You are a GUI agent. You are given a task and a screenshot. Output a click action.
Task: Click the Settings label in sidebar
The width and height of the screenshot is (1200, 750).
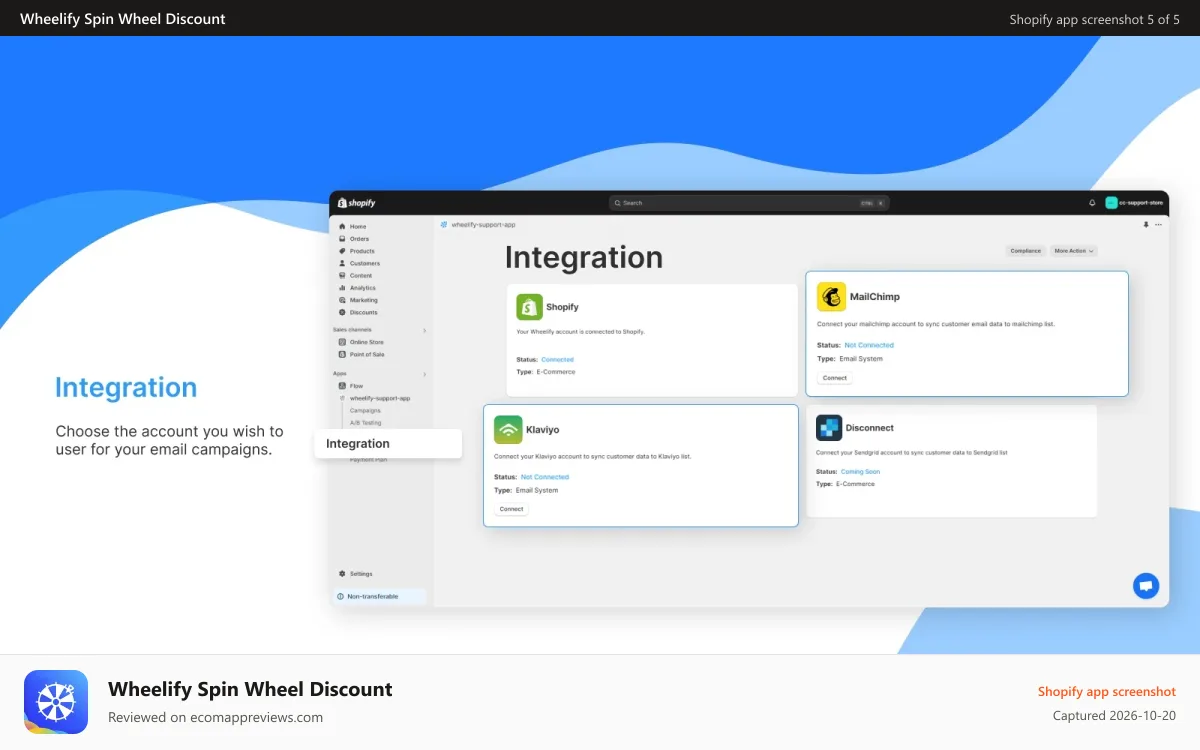click(x=361, y=574)
